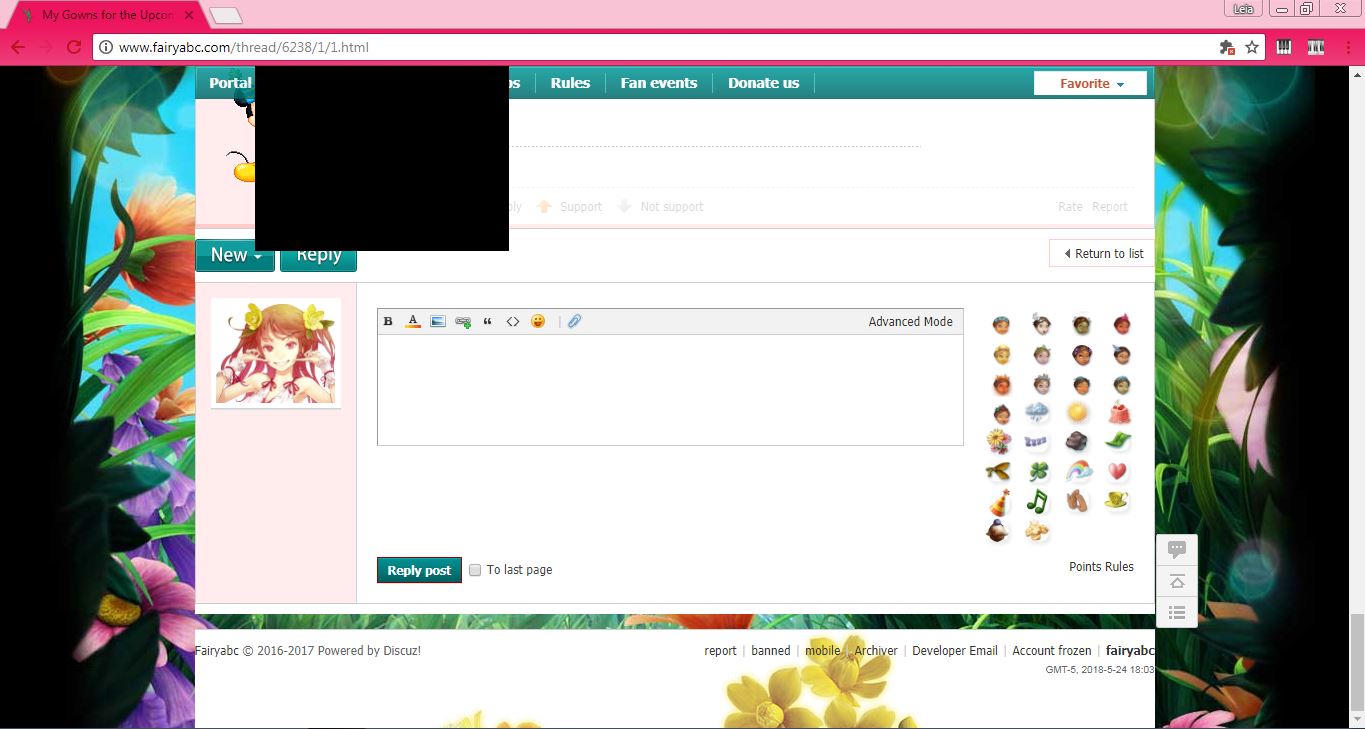The width and height of the screenshot is (1365, 729).
Task: Click Return to list link
Action: [x=1102, y=254]
